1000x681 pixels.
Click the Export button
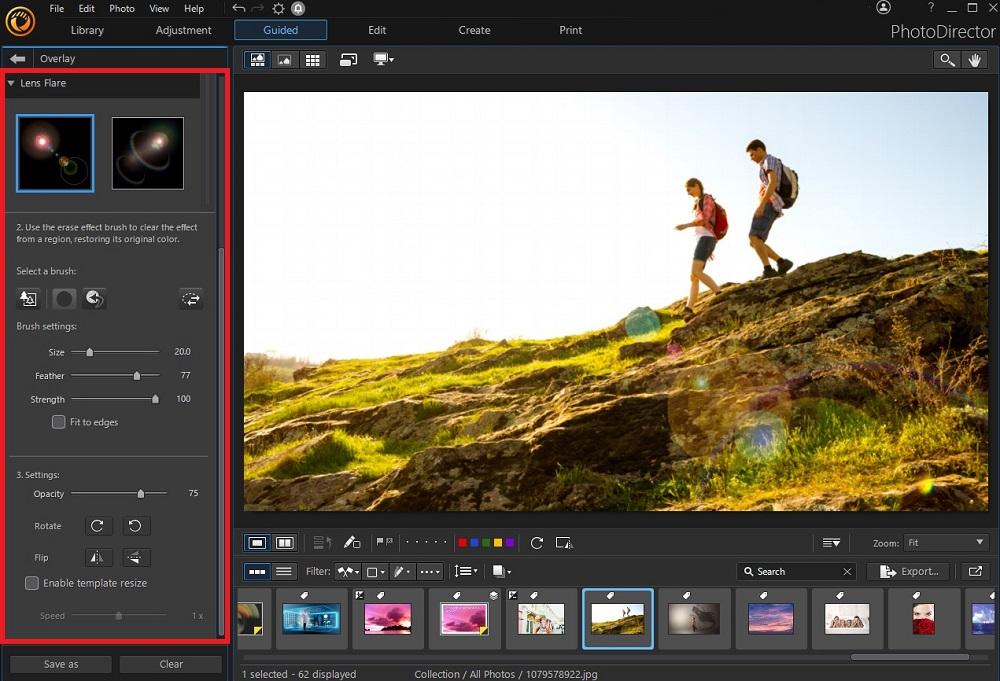coord(908,571)
